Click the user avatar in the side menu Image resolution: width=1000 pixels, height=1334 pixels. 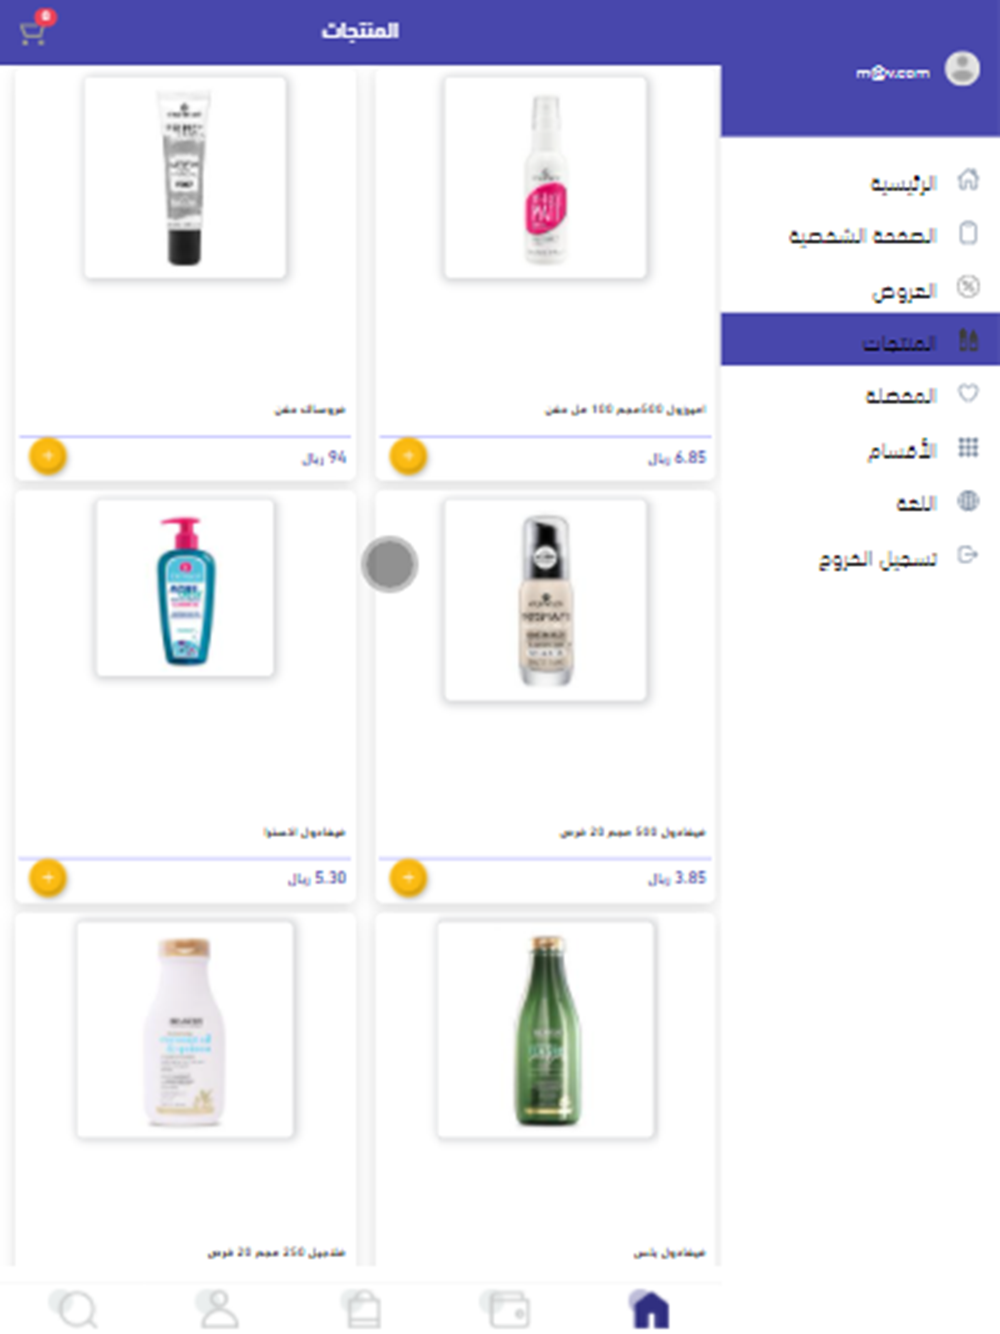[962, 68]
